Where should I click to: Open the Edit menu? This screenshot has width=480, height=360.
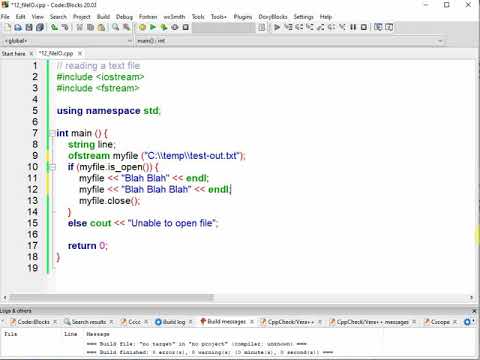20,17
